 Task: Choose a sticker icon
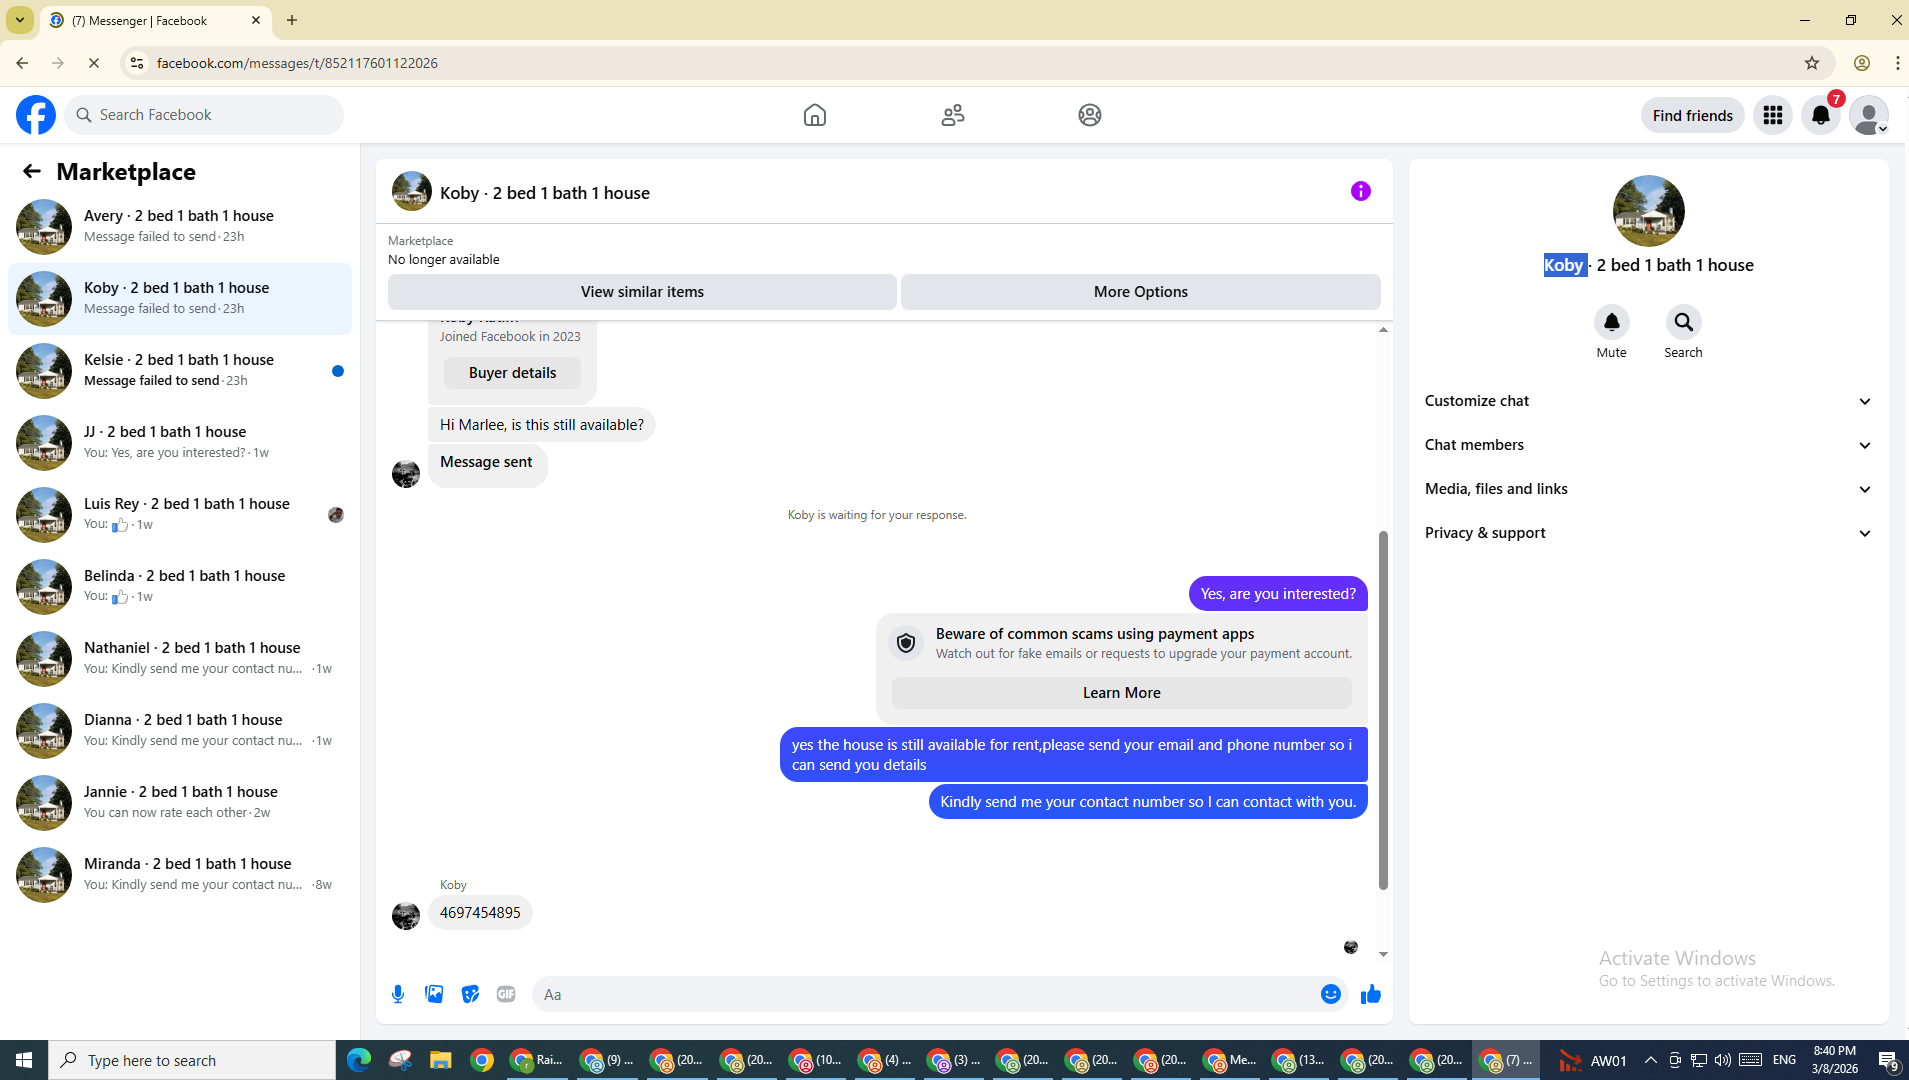pyautogui.click(x=470, y=994)
